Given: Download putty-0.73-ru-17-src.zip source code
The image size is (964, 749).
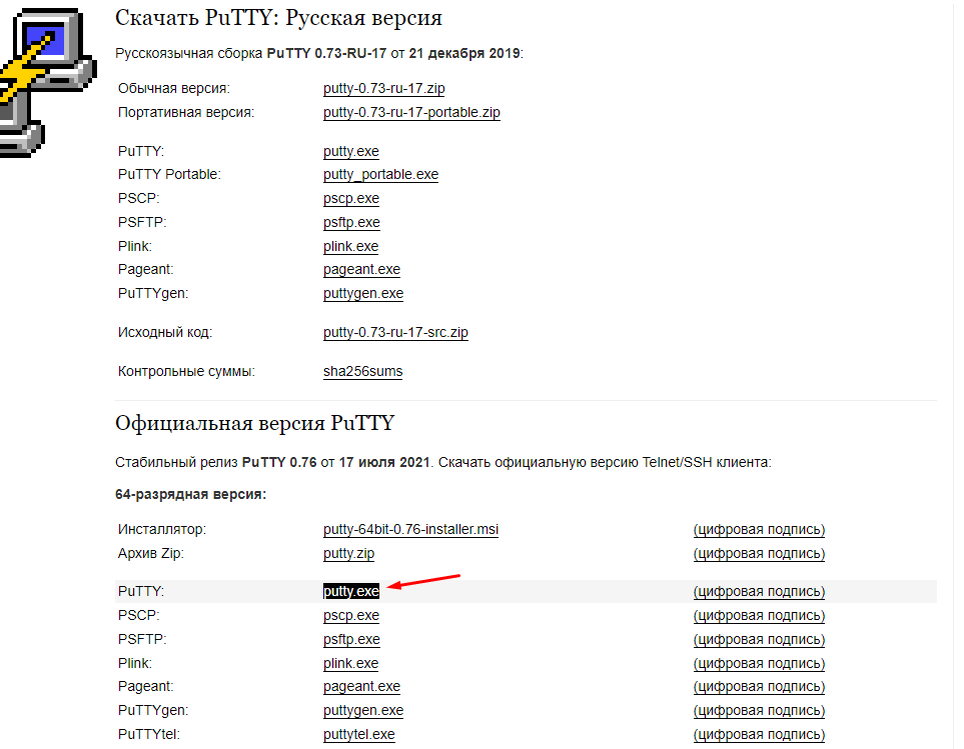Looking at the screenshot, I should pyautogui.click(x=395, y=333).
